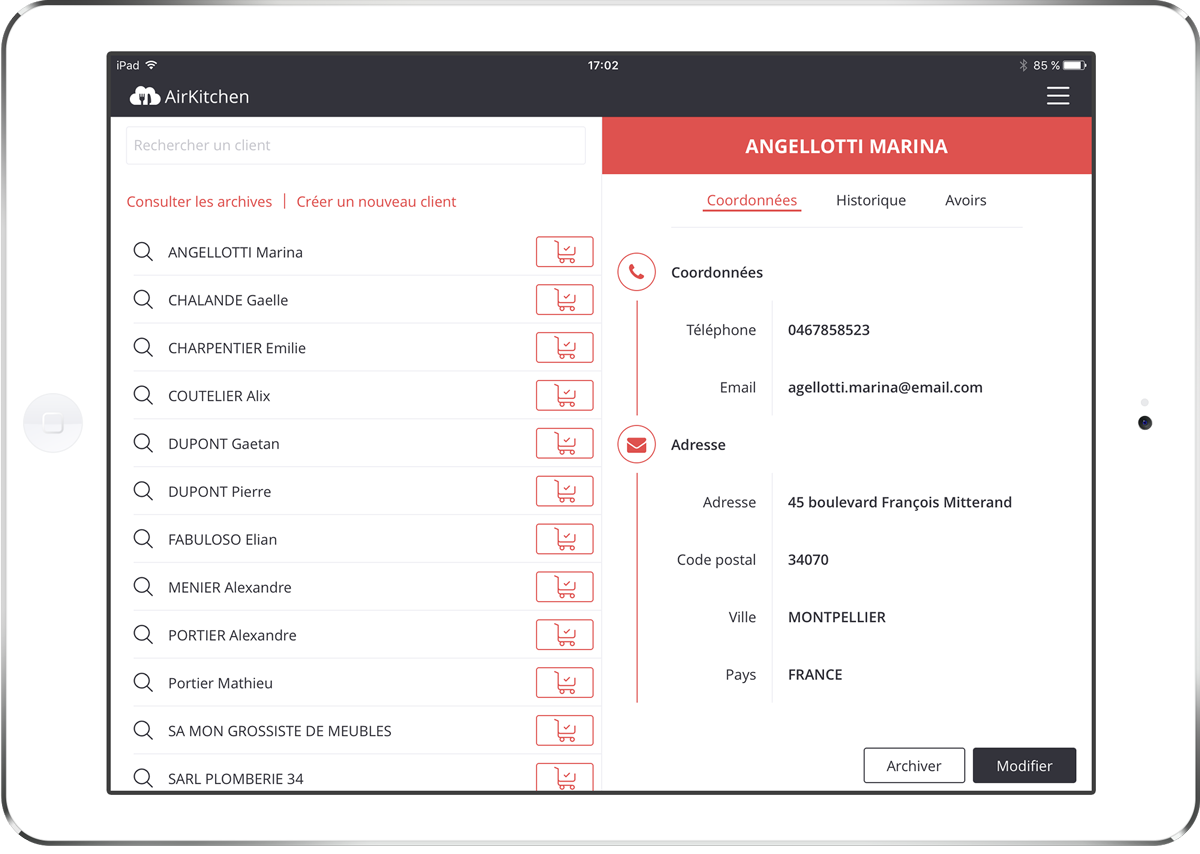Open cart for FABULOSO Elian
Screen dimensions: 1200x854
[x=564, y=539]
